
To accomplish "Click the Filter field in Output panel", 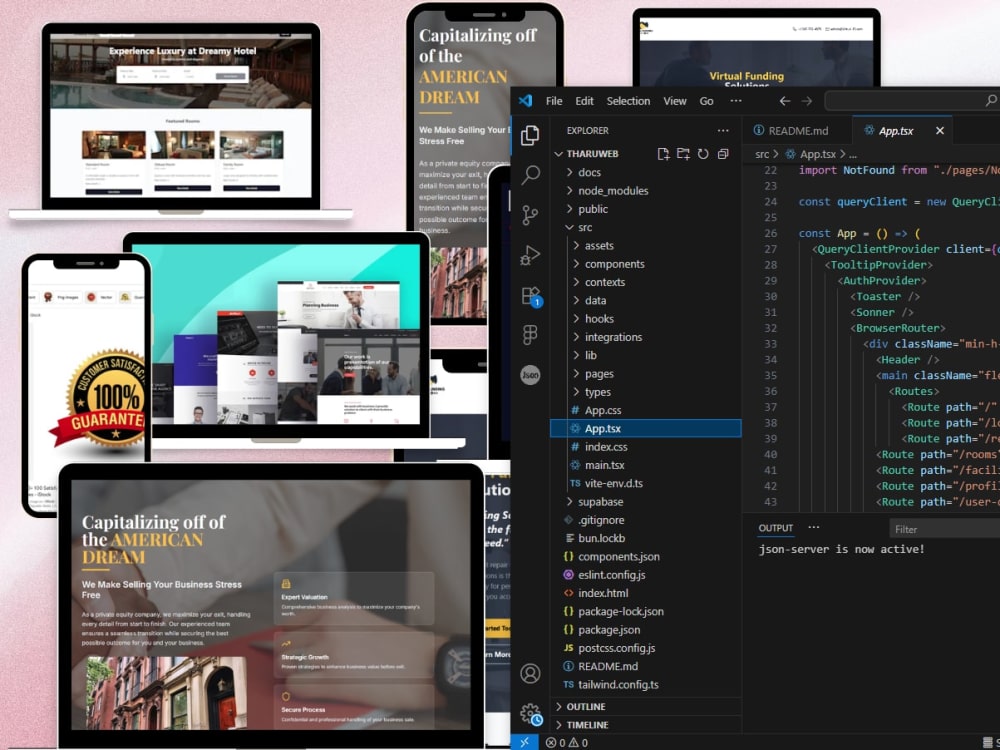I will [945, 529].
